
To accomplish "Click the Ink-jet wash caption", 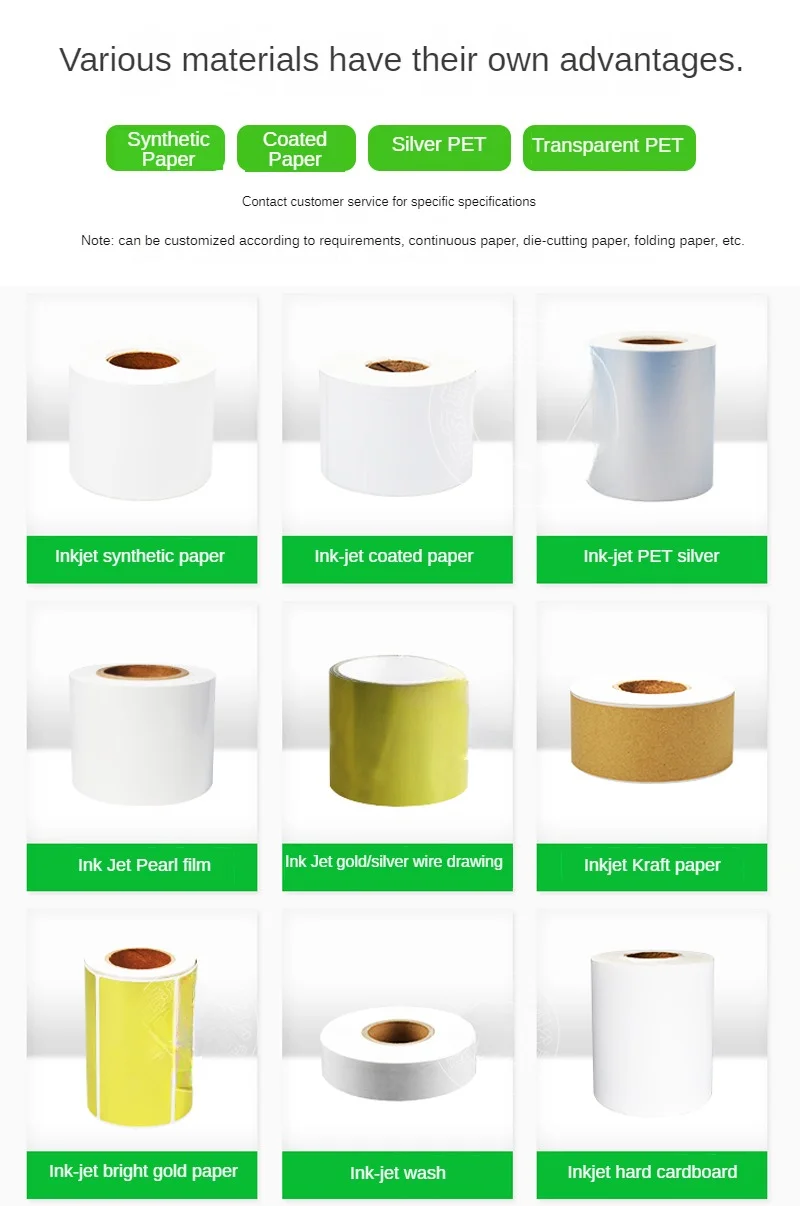I will pos(397,1174).
